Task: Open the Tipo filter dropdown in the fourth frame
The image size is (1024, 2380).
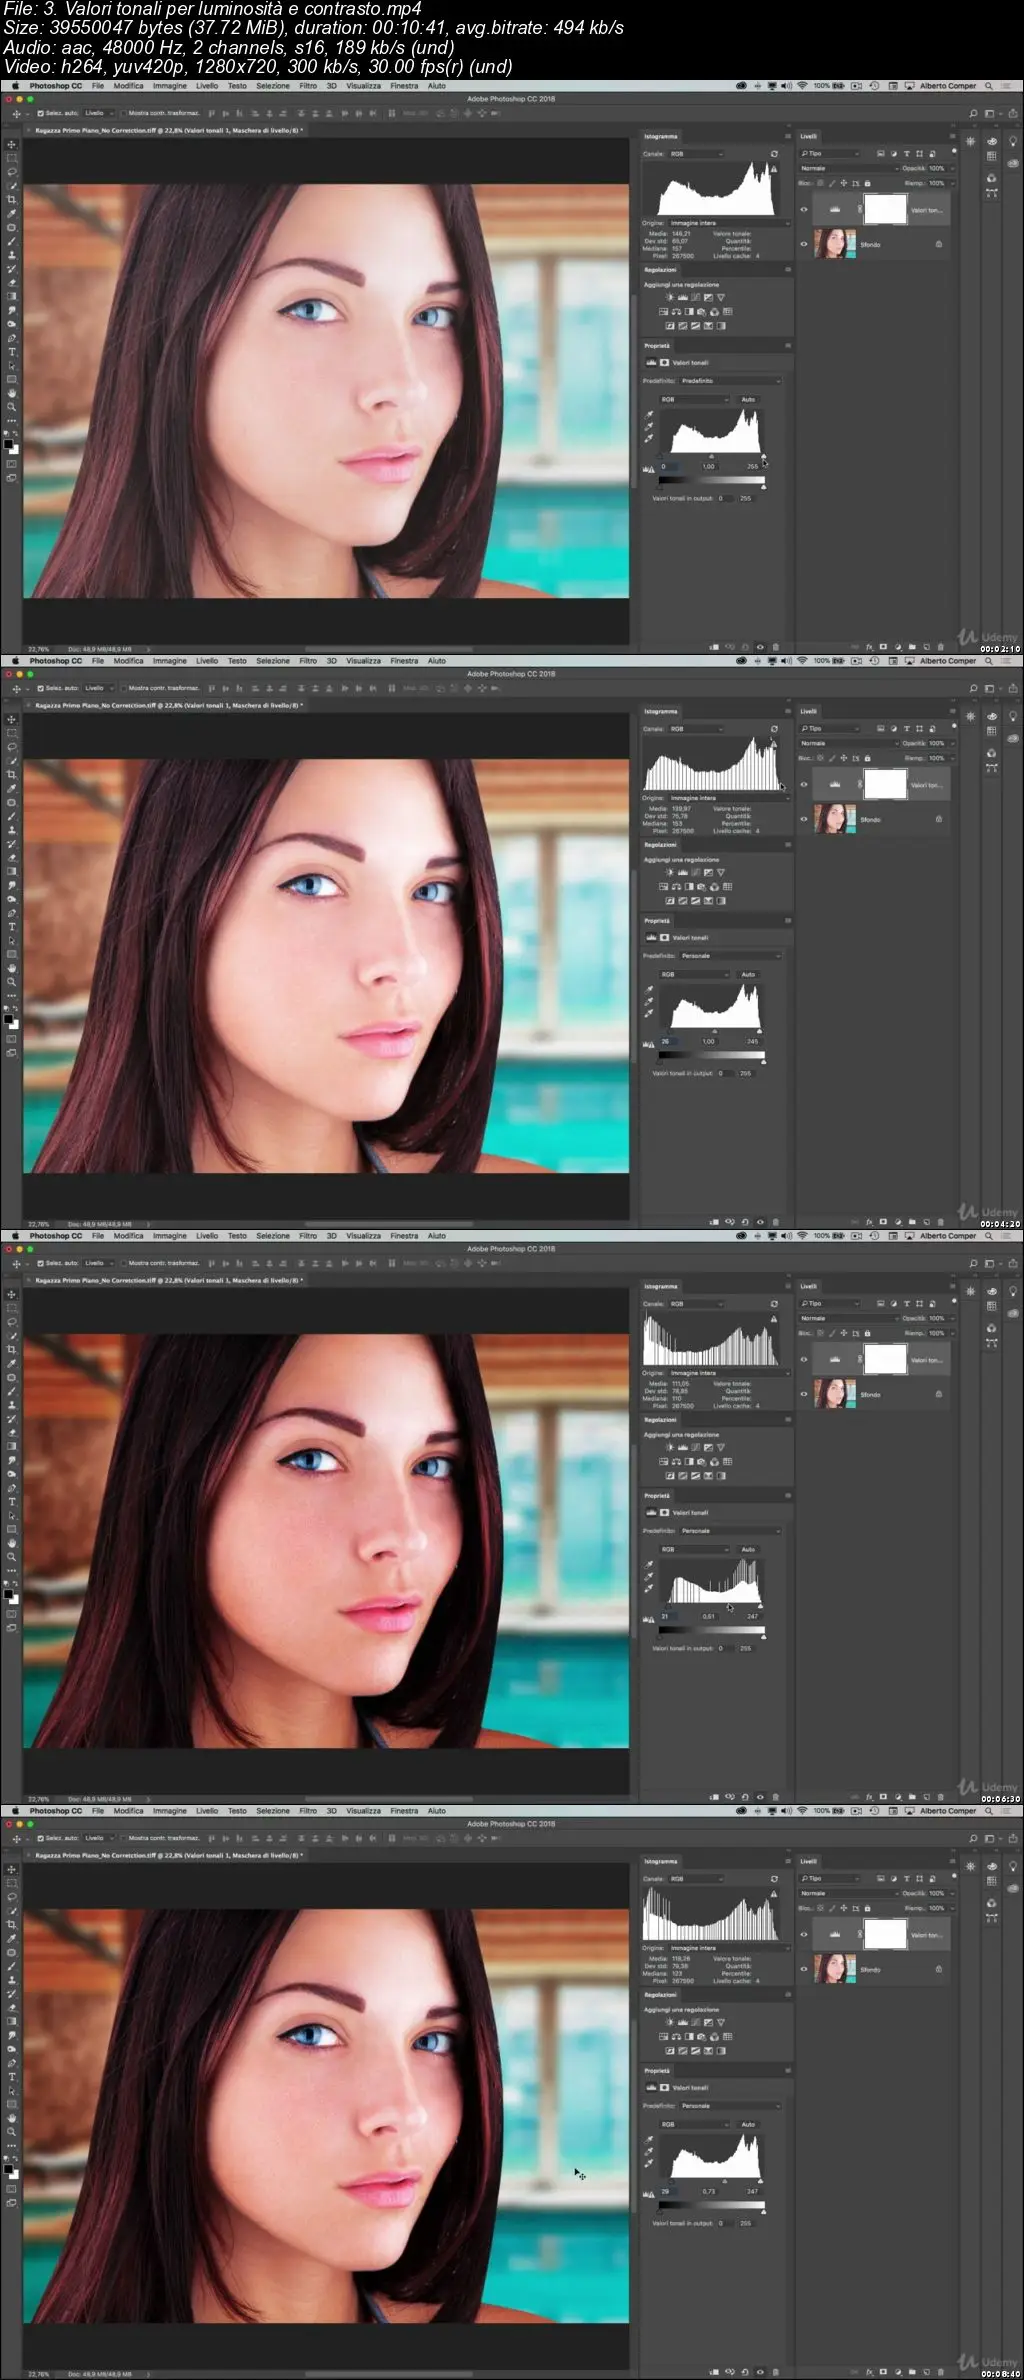Action: [829, 1879]
